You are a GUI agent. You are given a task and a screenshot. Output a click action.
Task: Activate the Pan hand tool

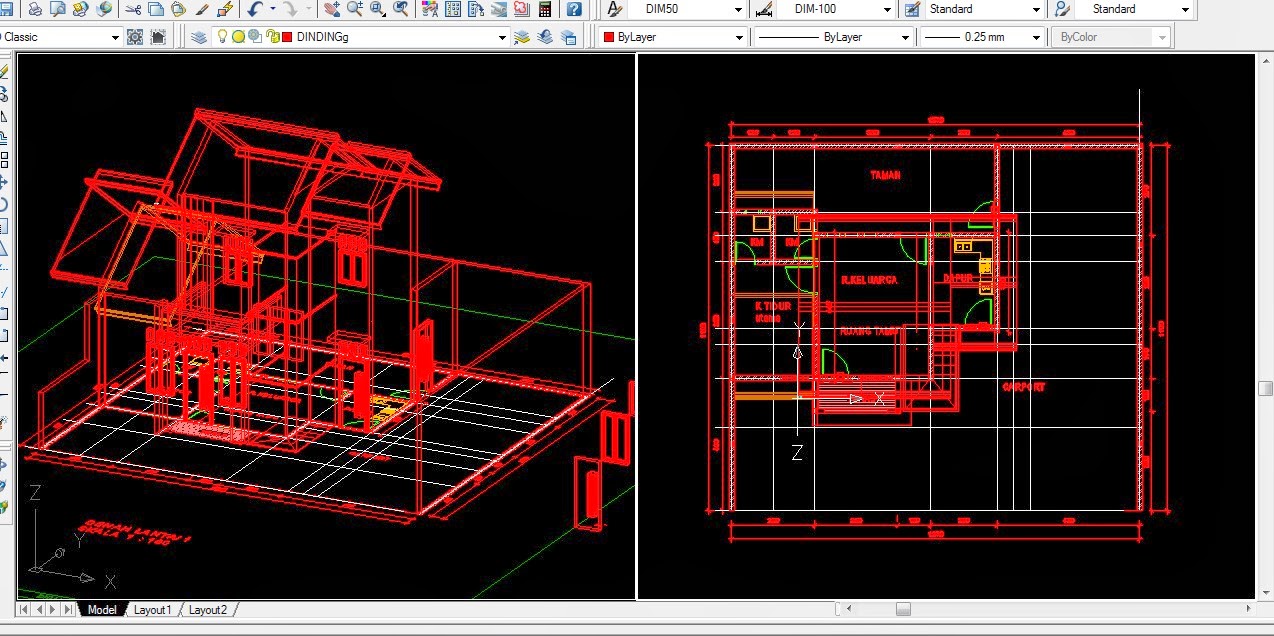[x=332, y=9]
